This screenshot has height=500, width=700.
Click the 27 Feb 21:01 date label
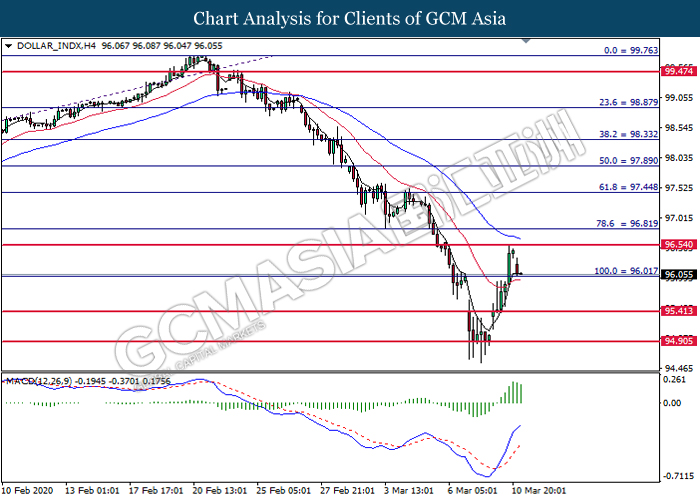tap(347, 490)
